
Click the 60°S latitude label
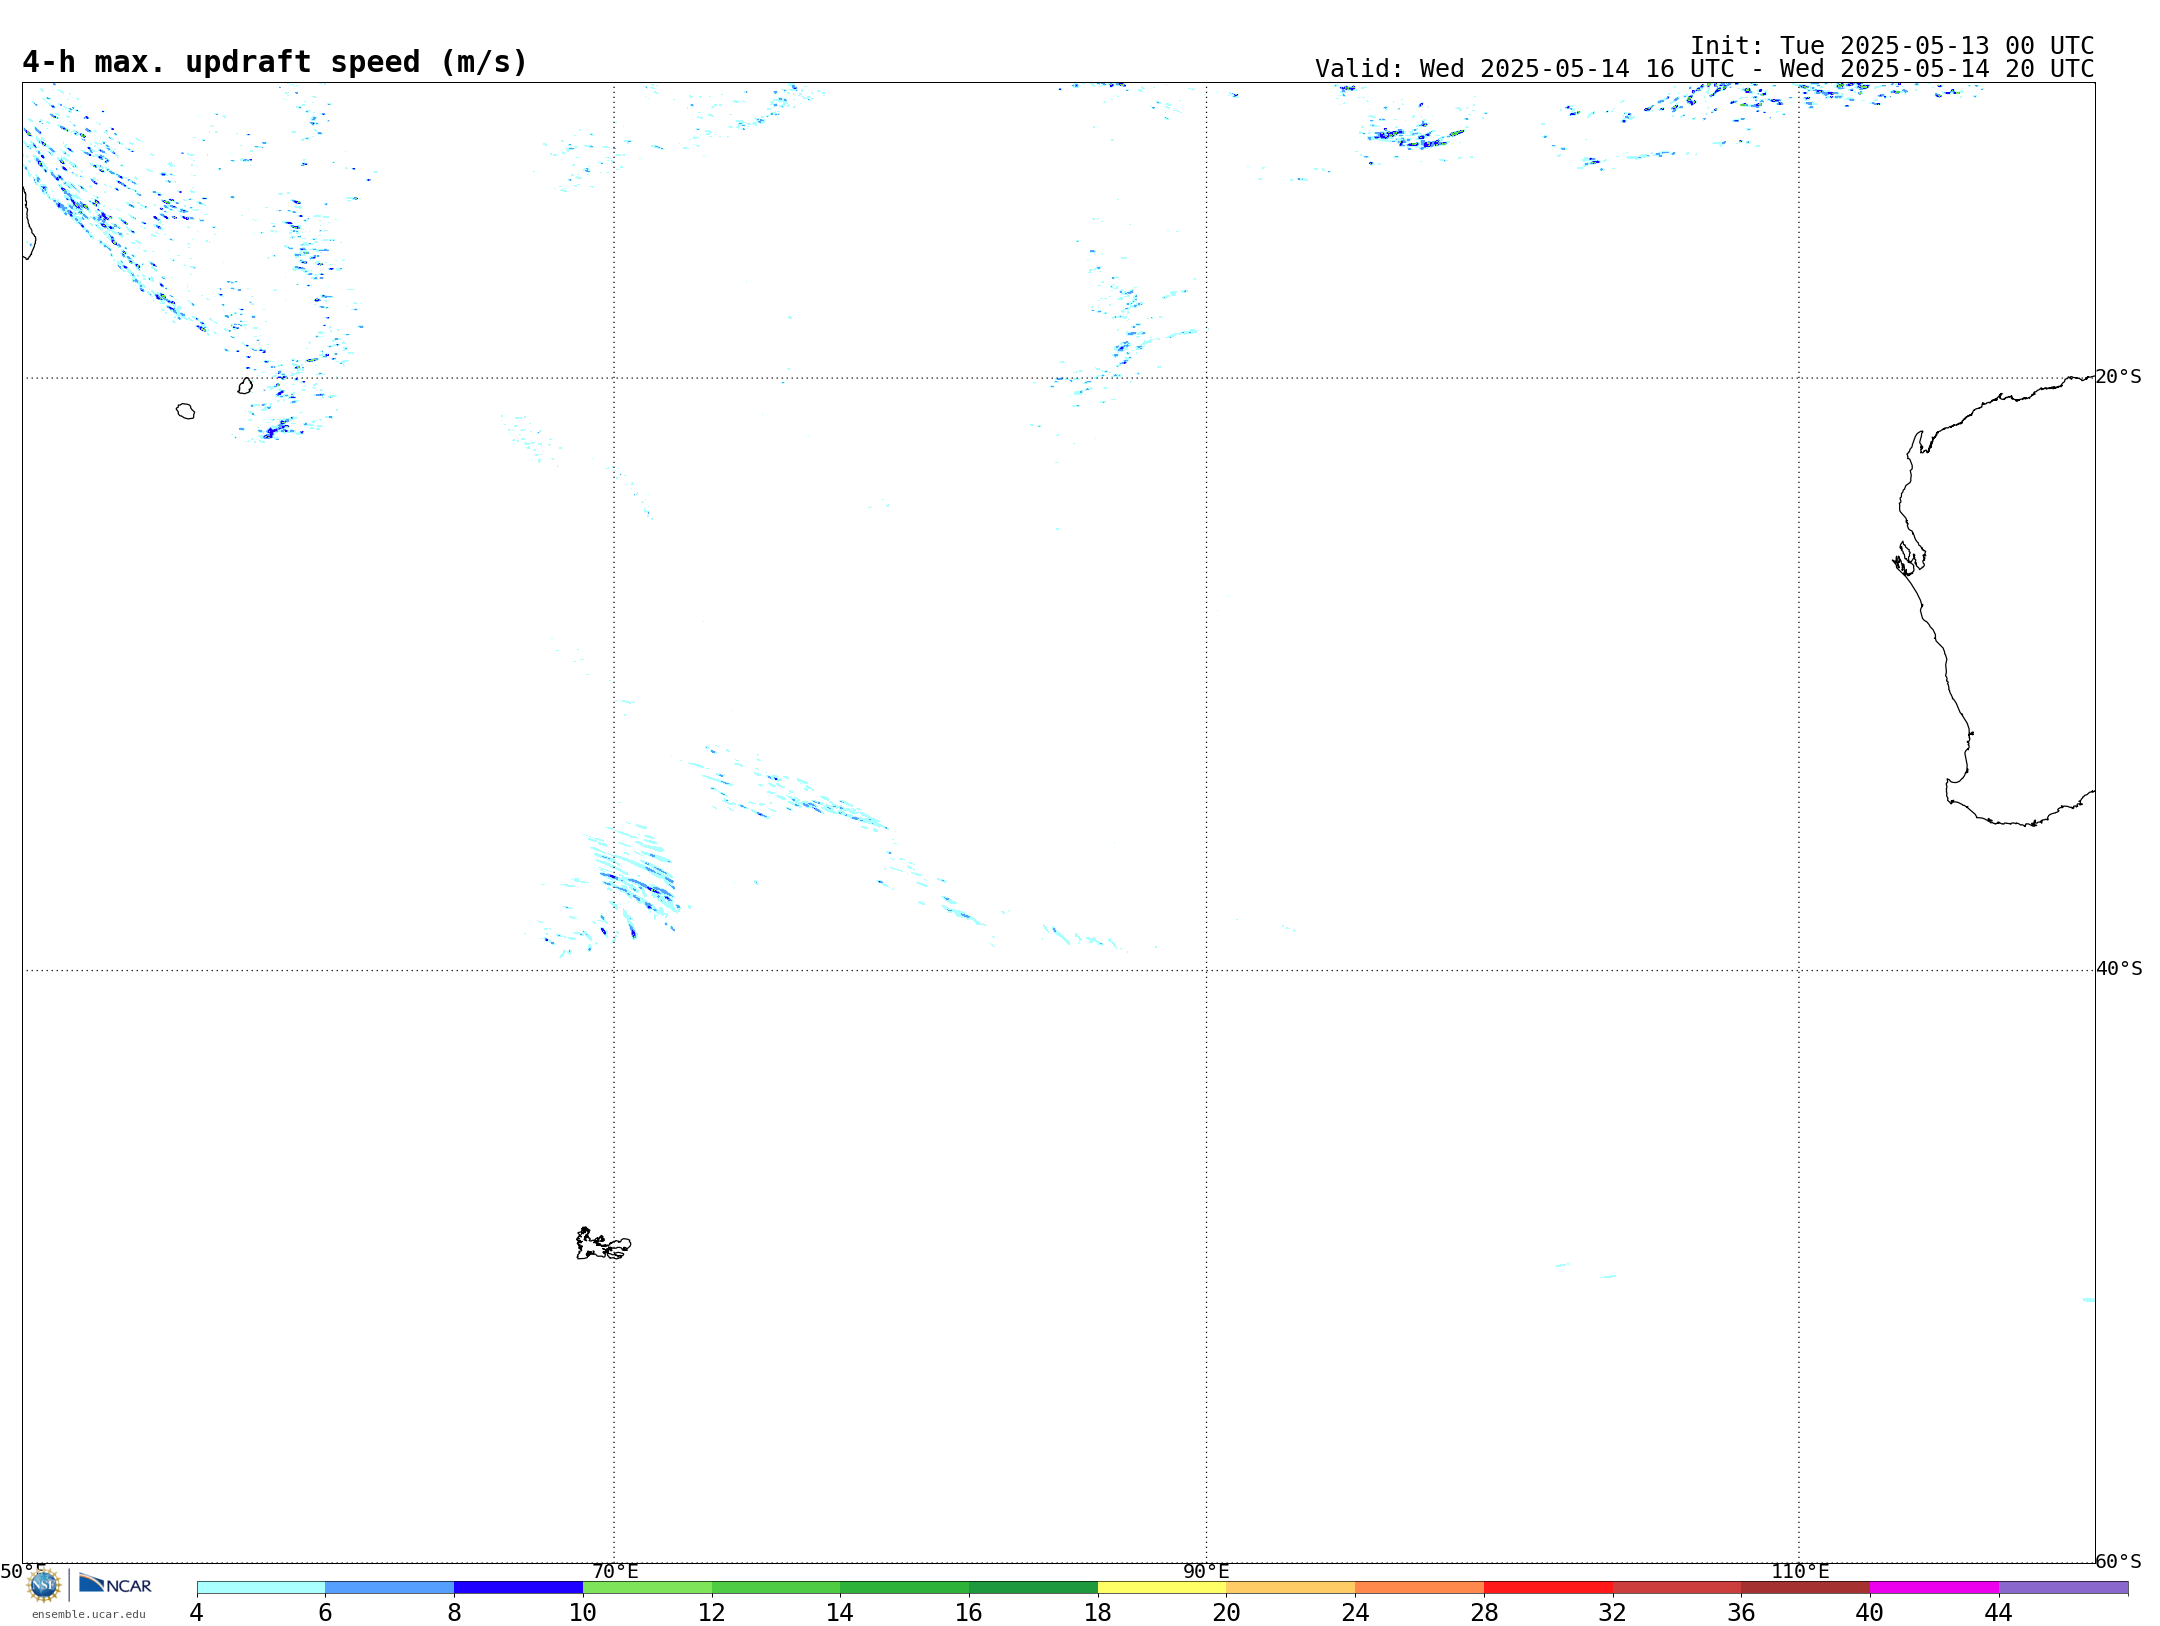pyautogui.click(x=2119, y=1561)
